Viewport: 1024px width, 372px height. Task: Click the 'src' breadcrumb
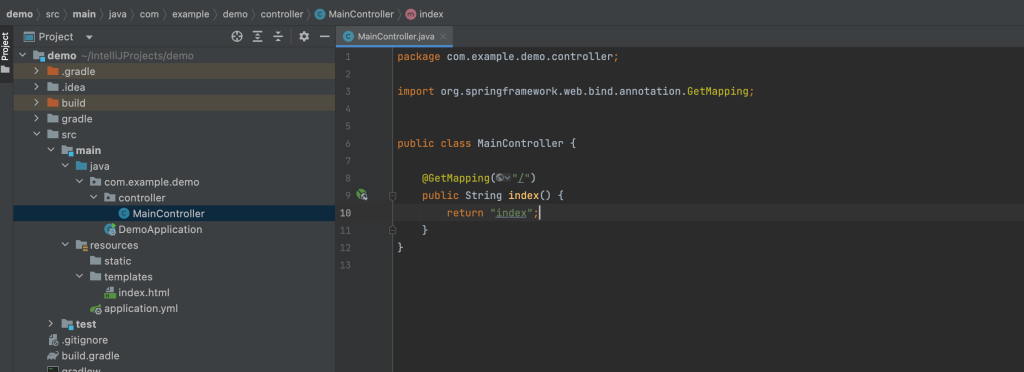click(52, 14)
